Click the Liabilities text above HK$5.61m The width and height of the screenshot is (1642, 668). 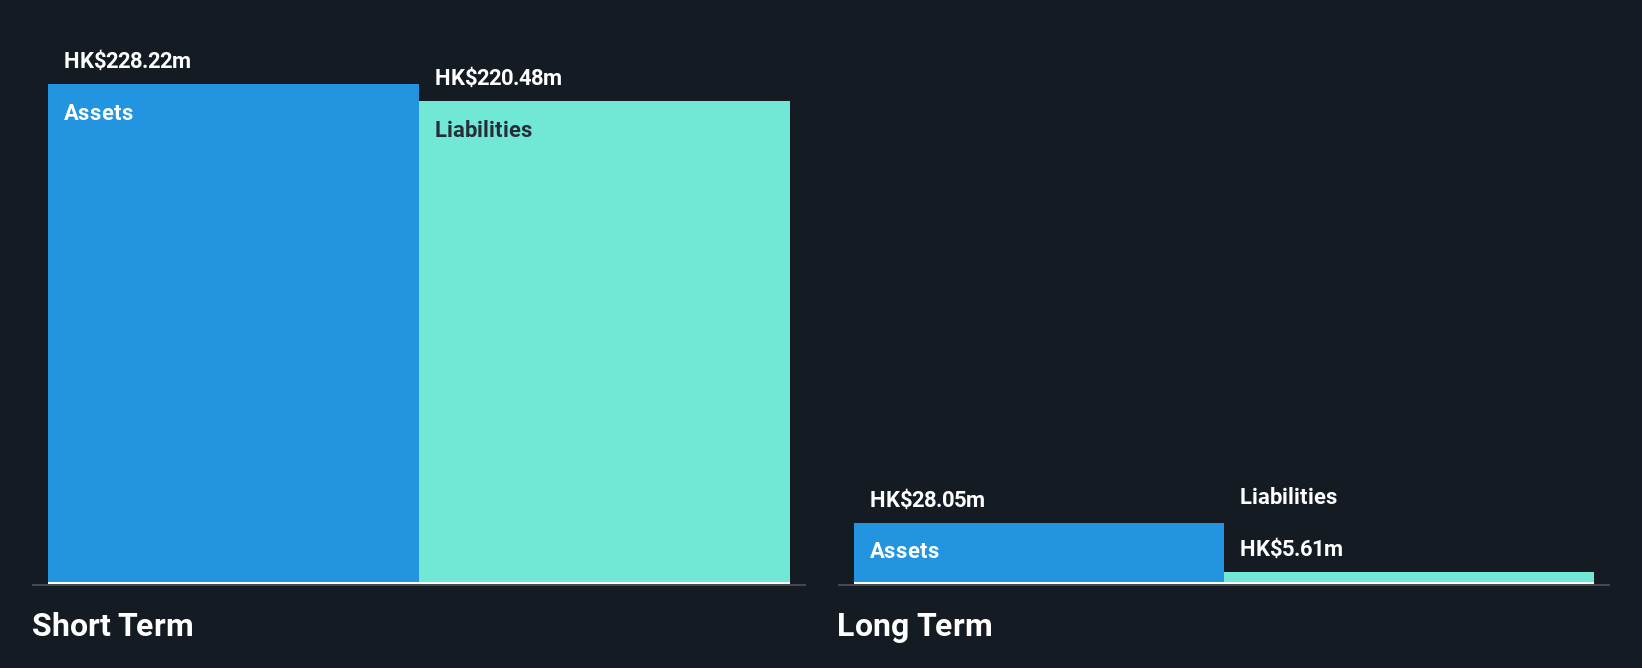click(x=1288, y=496)
